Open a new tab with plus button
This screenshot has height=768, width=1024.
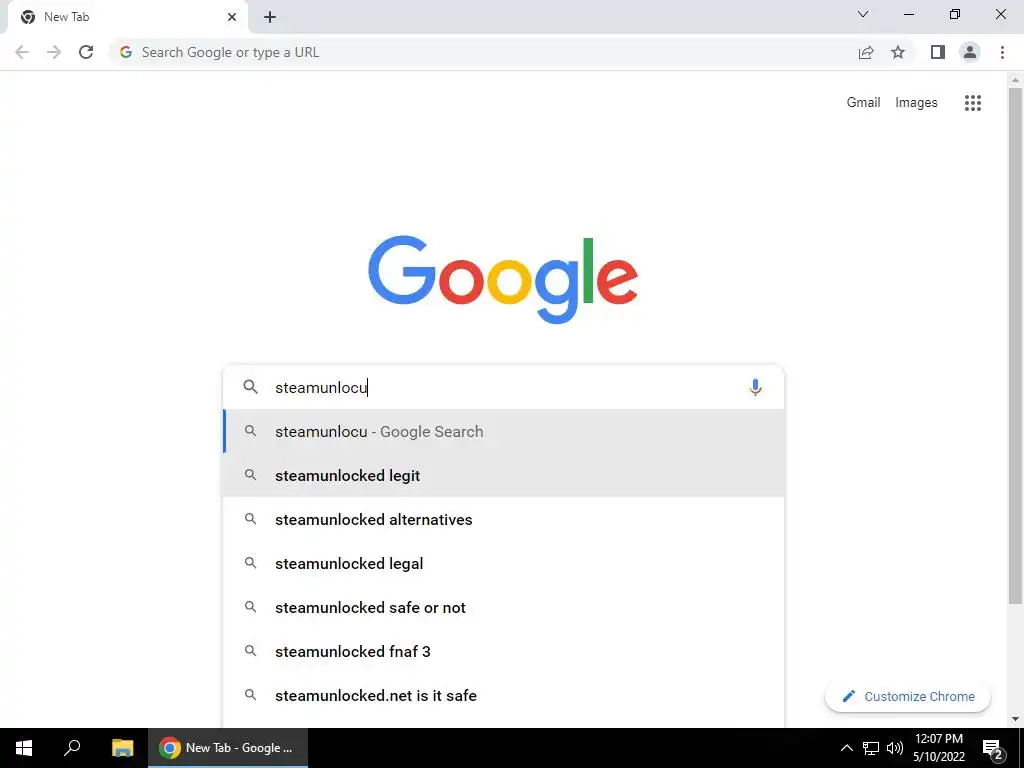pos(270,18)
